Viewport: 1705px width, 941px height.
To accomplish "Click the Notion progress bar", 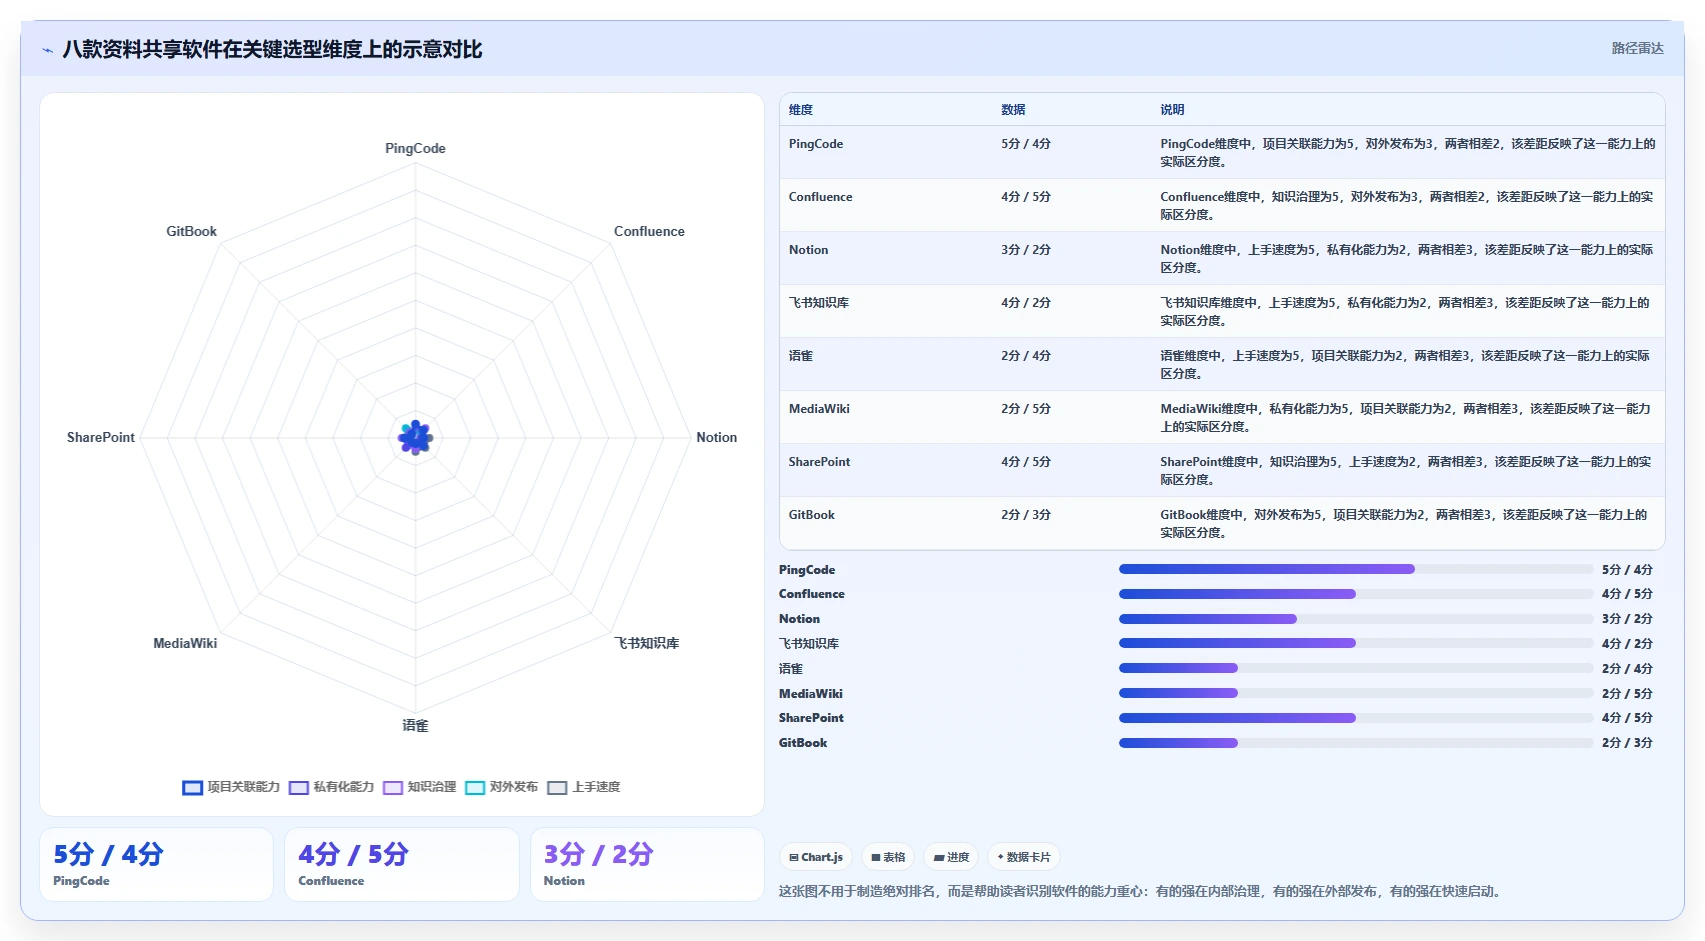I will (1355, 619).
